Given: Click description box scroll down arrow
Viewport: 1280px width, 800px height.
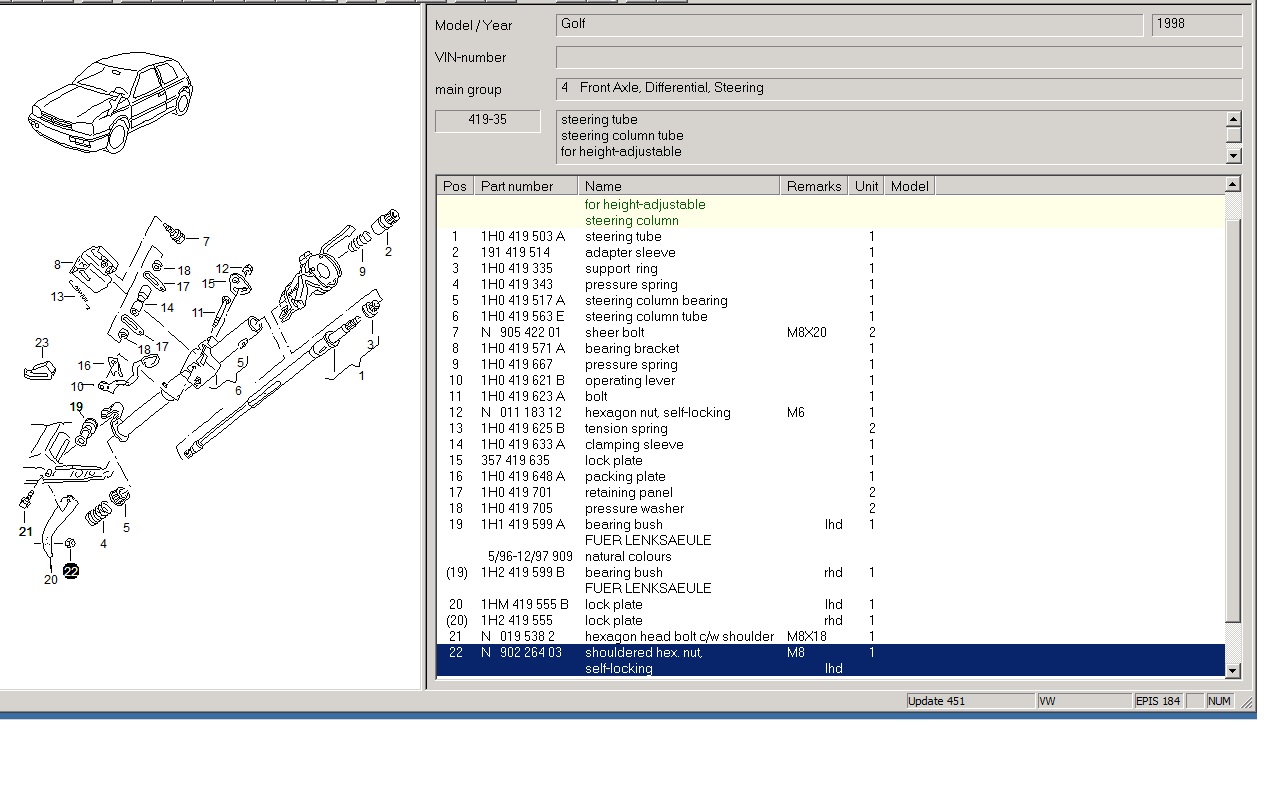Looking at the screenshot, I should click(x=1233, y=156).
